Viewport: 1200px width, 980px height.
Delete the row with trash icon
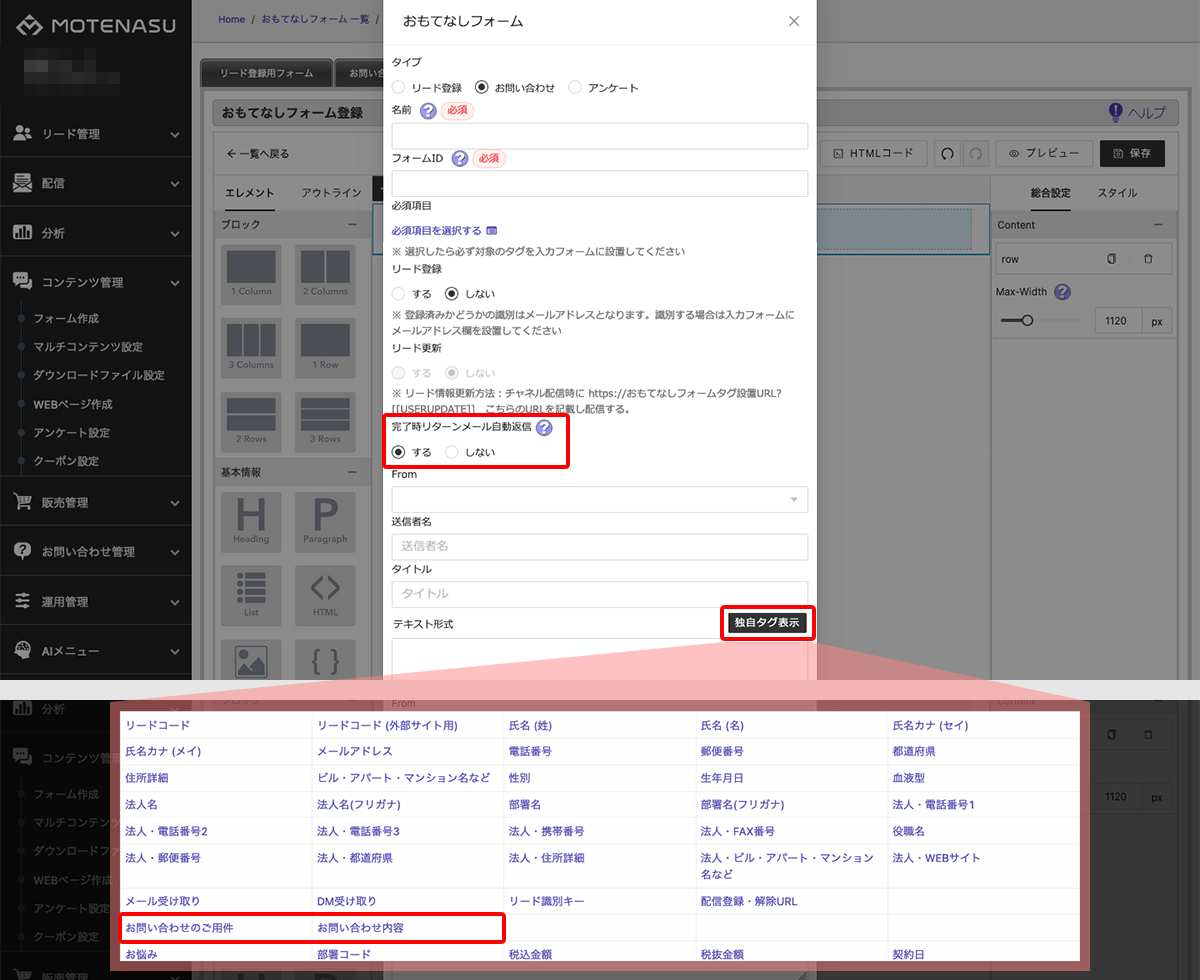(1148, 259)
